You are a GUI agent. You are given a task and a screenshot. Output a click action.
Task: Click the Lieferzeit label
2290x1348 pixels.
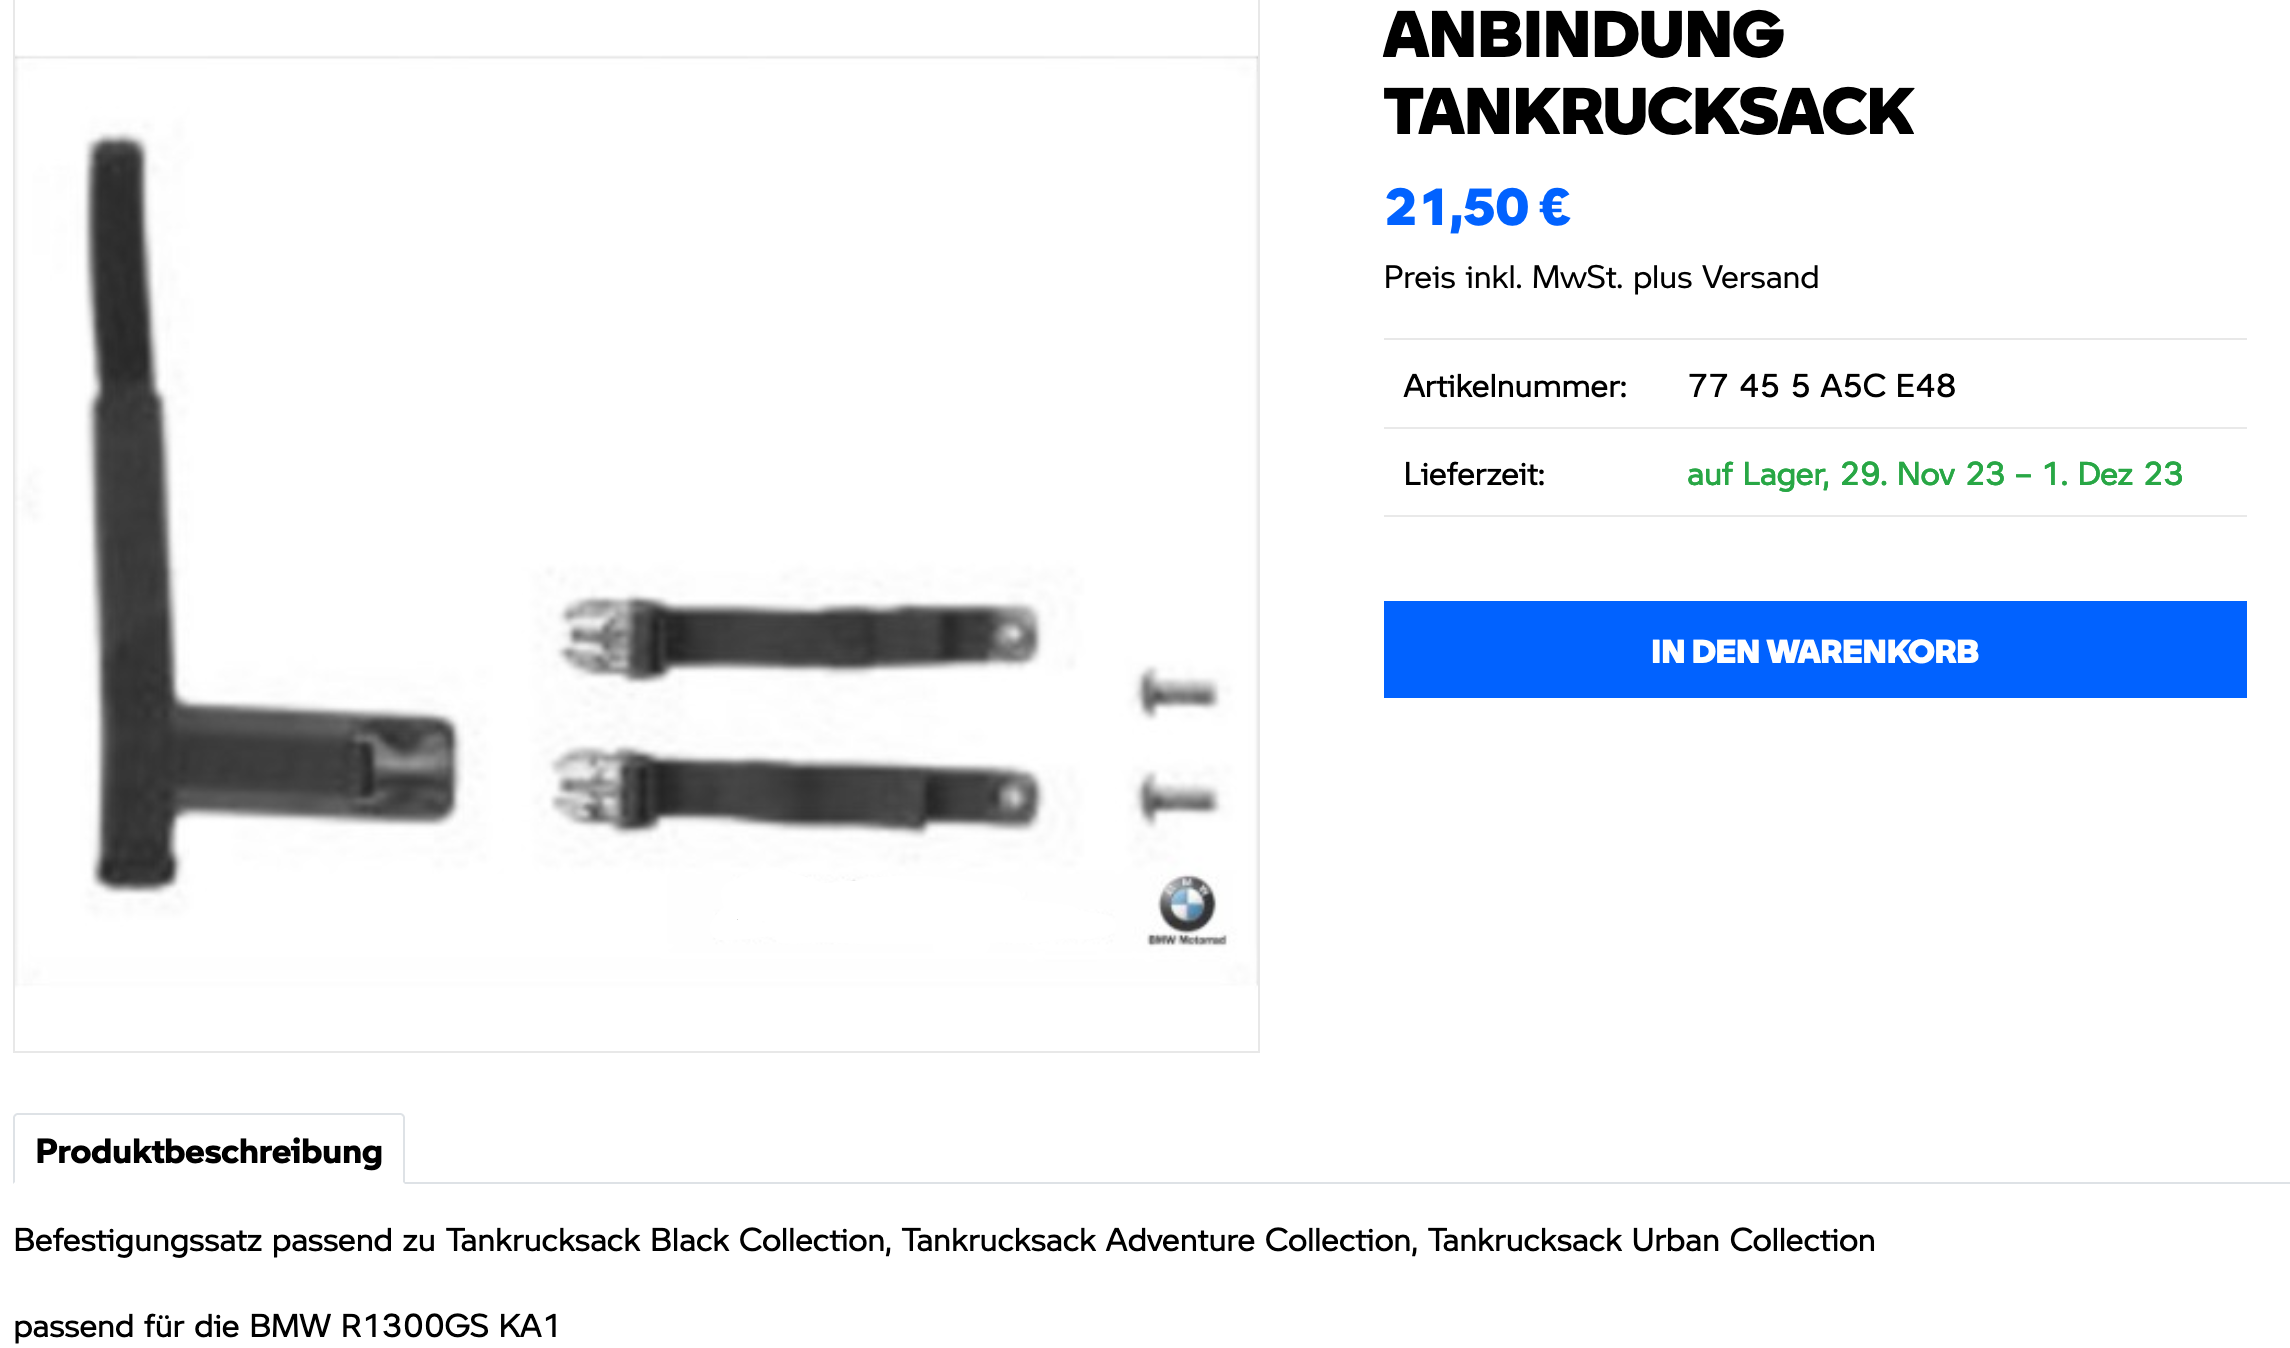1474,473
